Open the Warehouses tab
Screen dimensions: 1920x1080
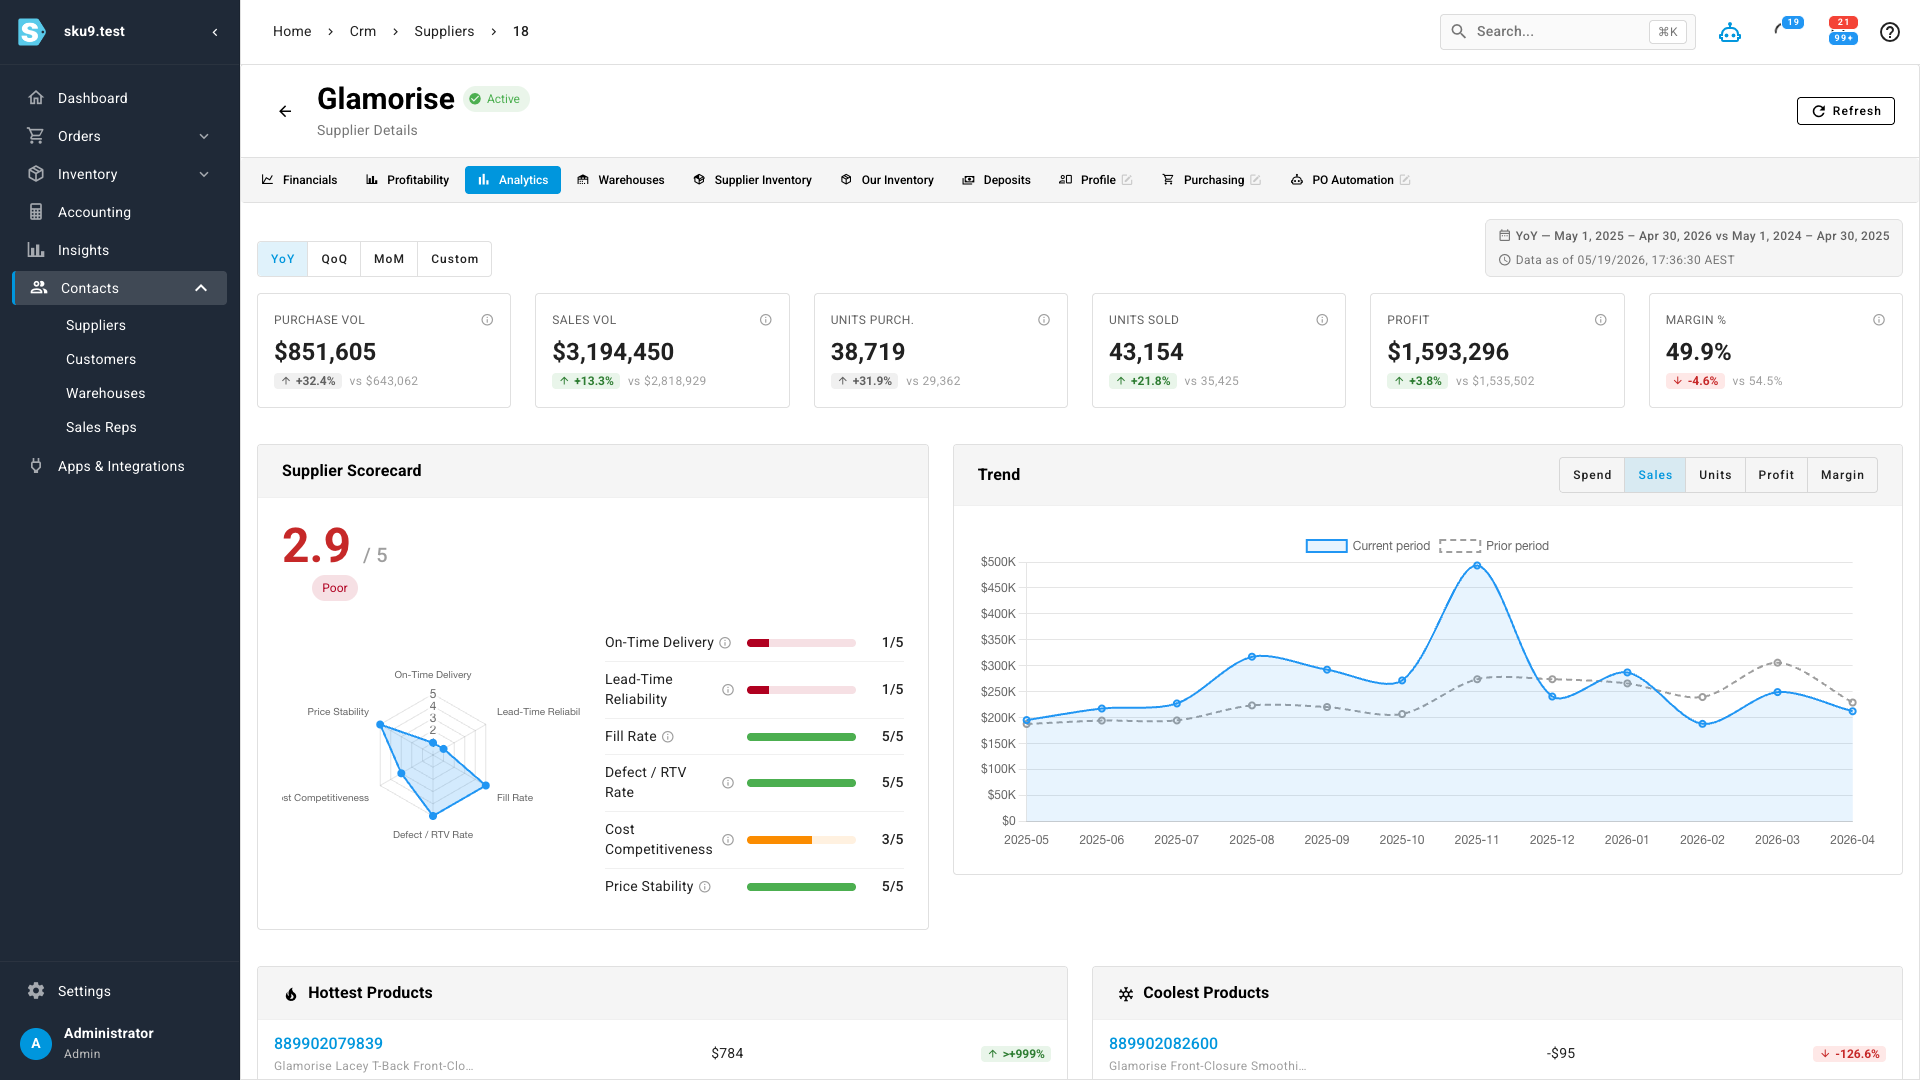pyautogui.click(x=621, y=180)
